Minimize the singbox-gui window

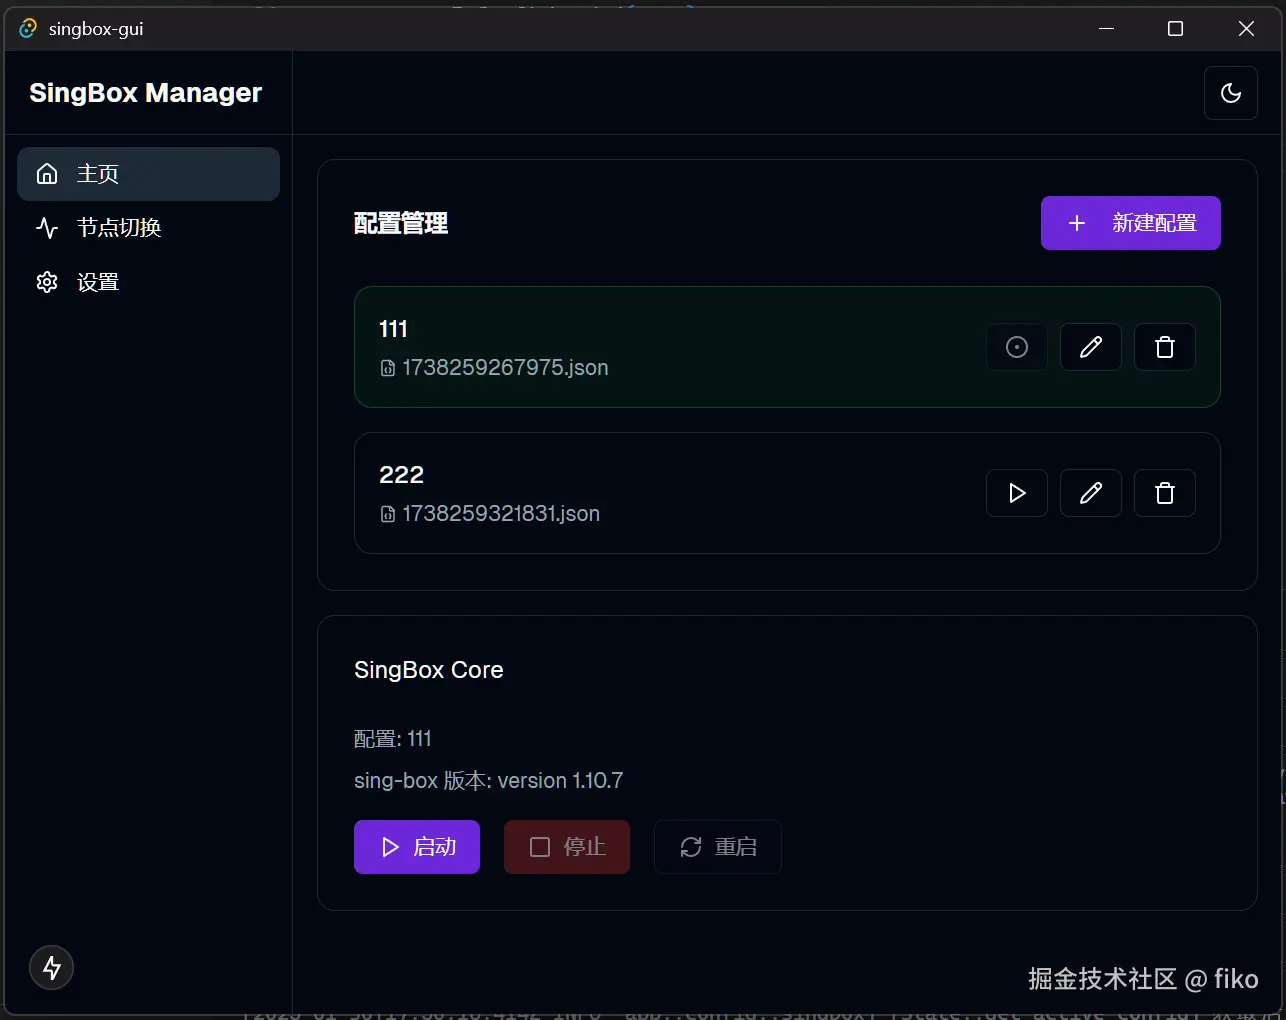pos(1106,29)
